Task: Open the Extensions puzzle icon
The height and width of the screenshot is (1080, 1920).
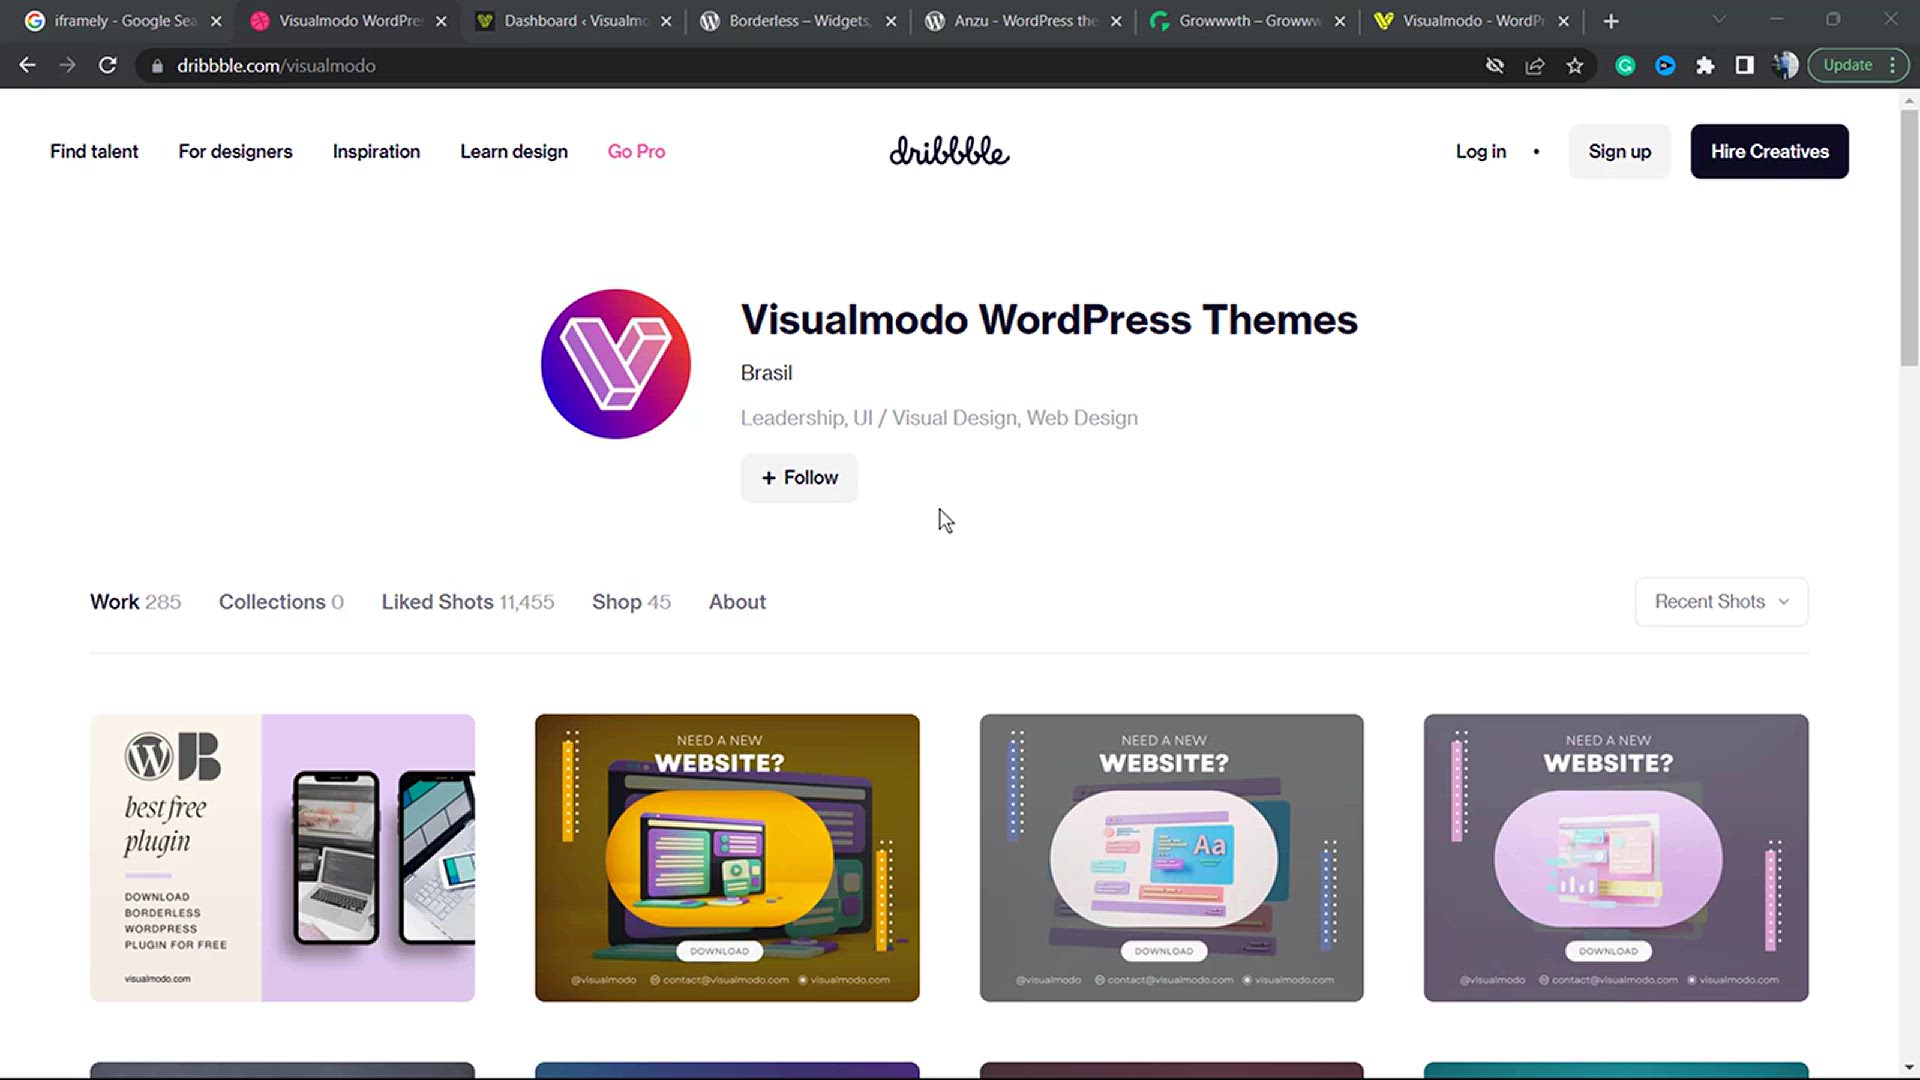Action: coord(1705,65)
